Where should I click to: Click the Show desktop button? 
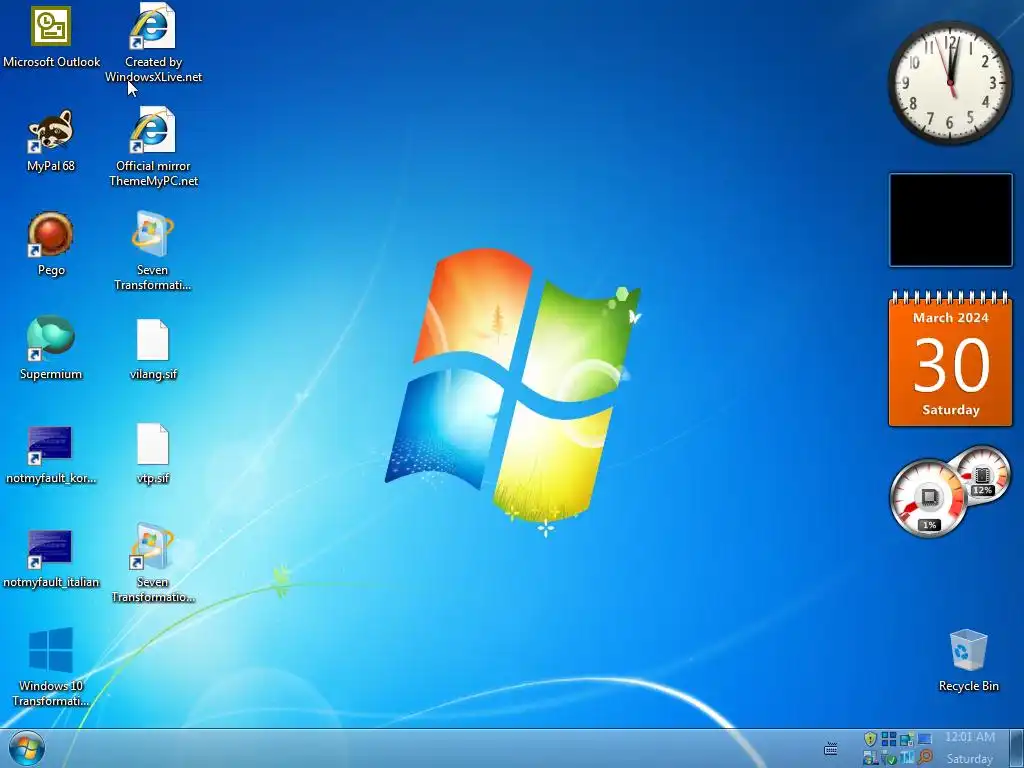tap(1016, 748)
